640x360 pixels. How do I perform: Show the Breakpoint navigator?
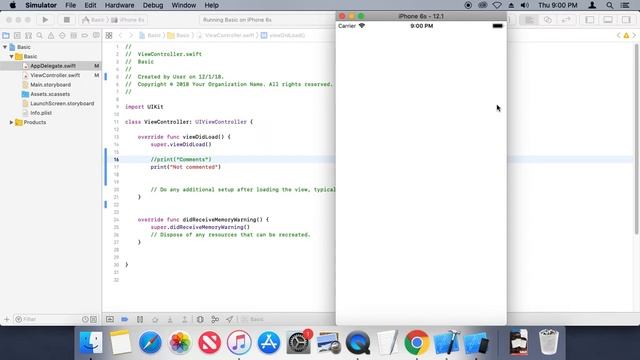pos(84,36)
